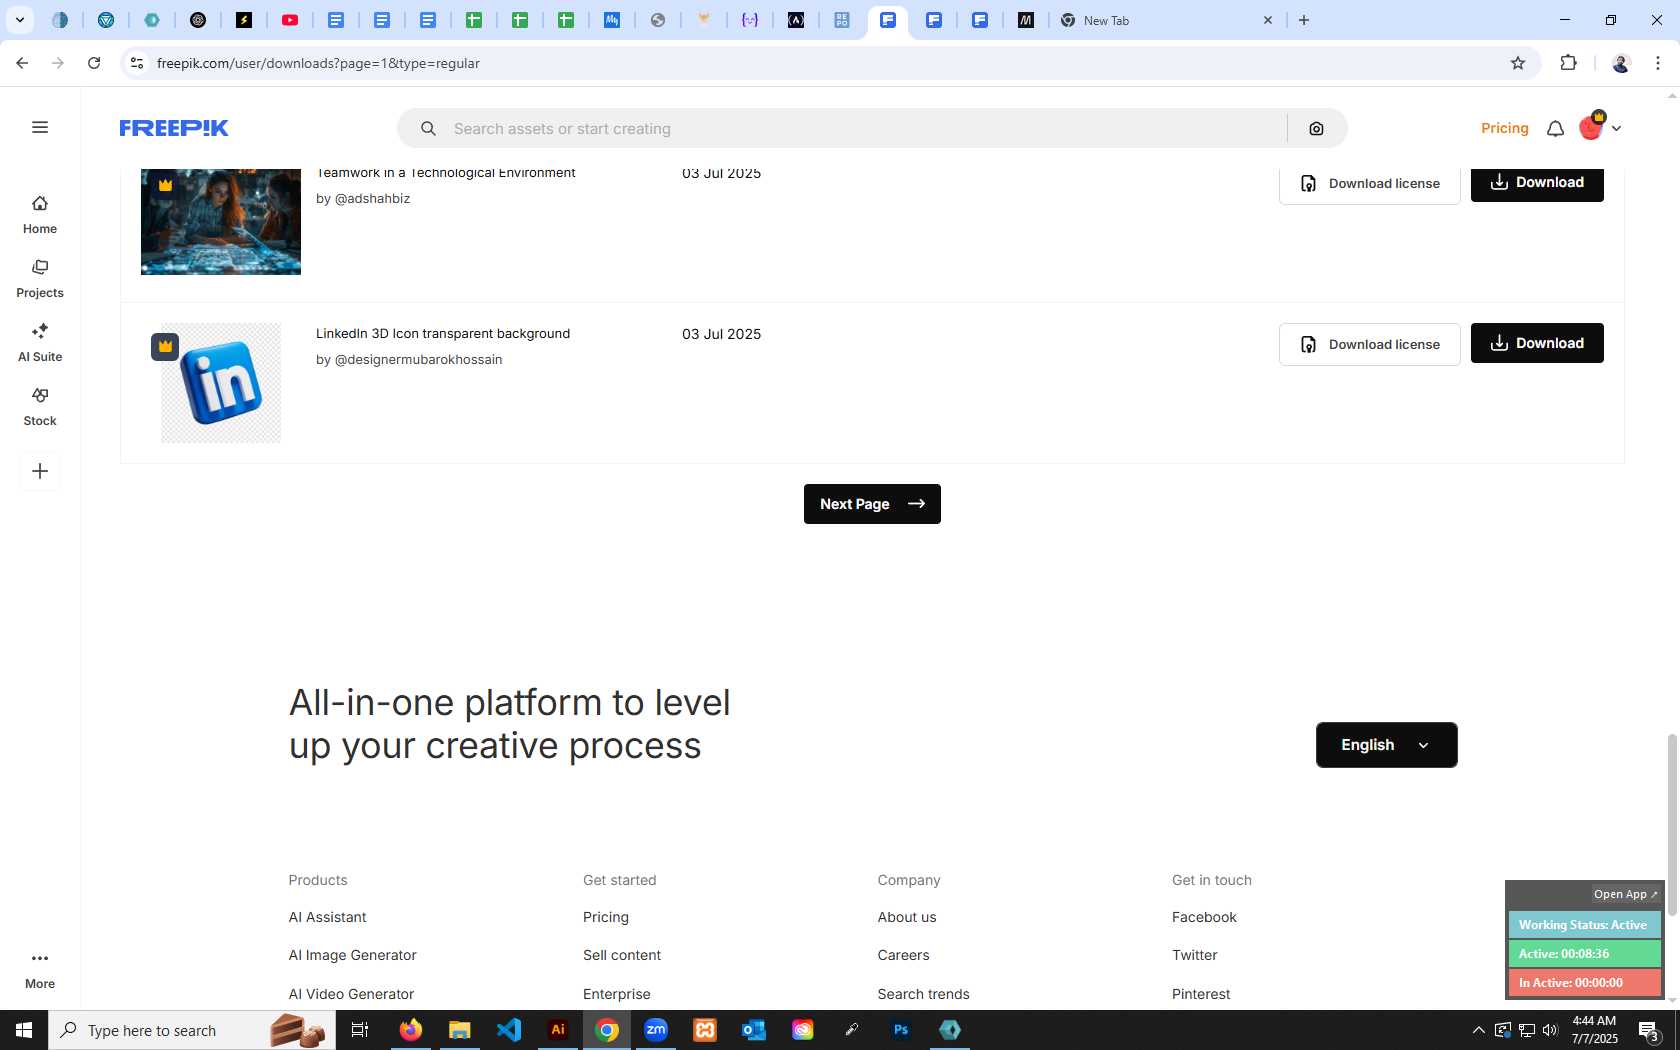Open AI Image Generator footer link
This screenshot has width=1680, height=1050.
pyautogui.click(x=352, y=955)
